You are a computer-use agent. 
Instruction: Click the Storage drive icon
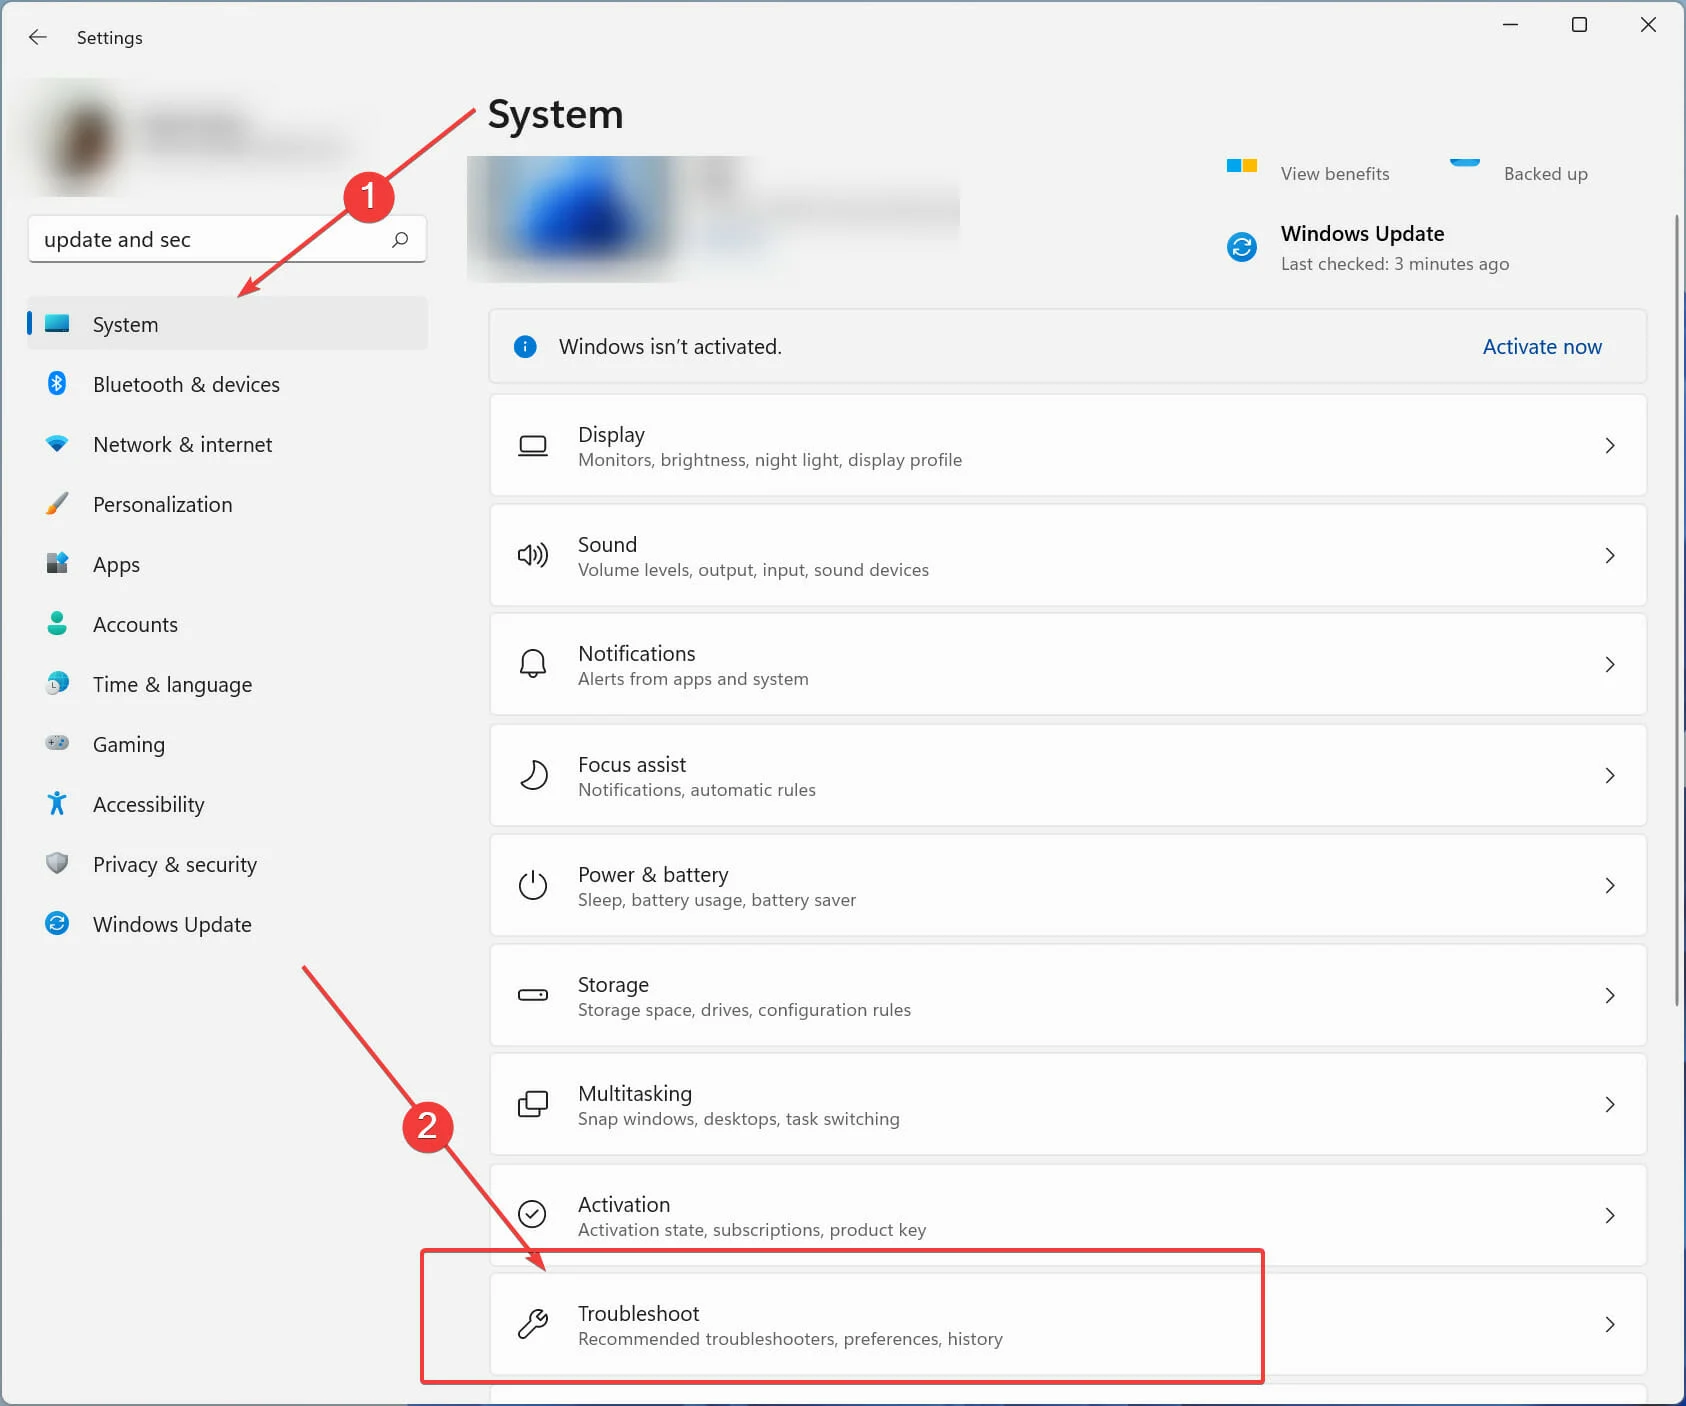(533, 995)
